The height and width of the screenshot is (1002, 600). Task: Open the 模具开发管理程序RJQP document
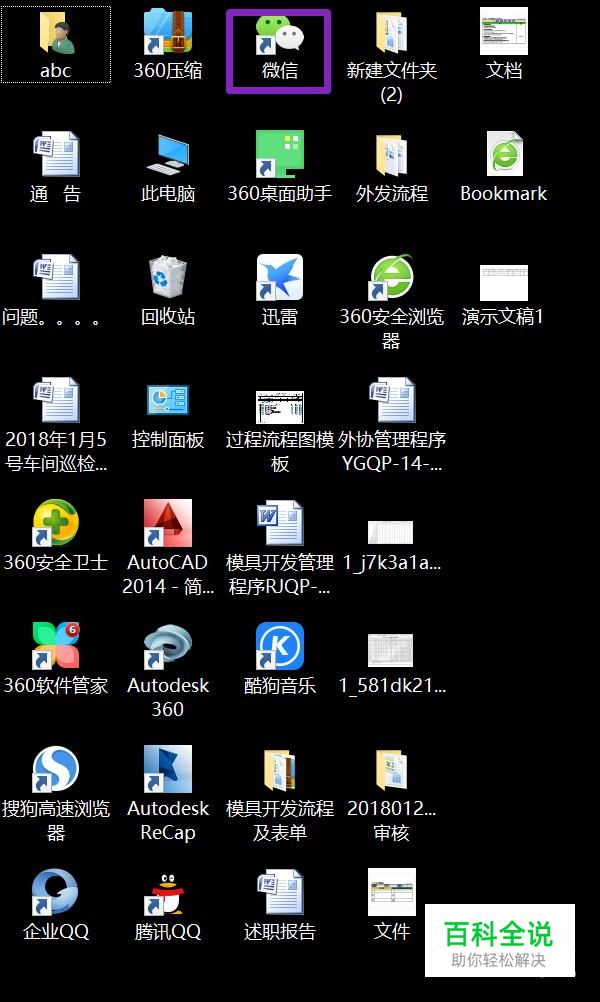[x=279, y=523]
